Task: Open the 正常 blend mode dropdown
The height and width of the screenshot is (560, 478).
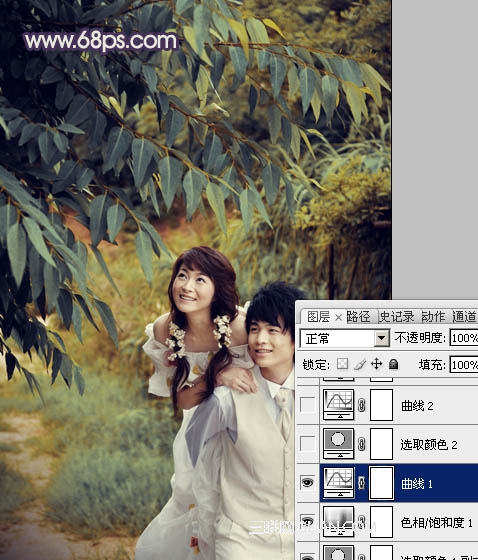Action: coord(344,338)
